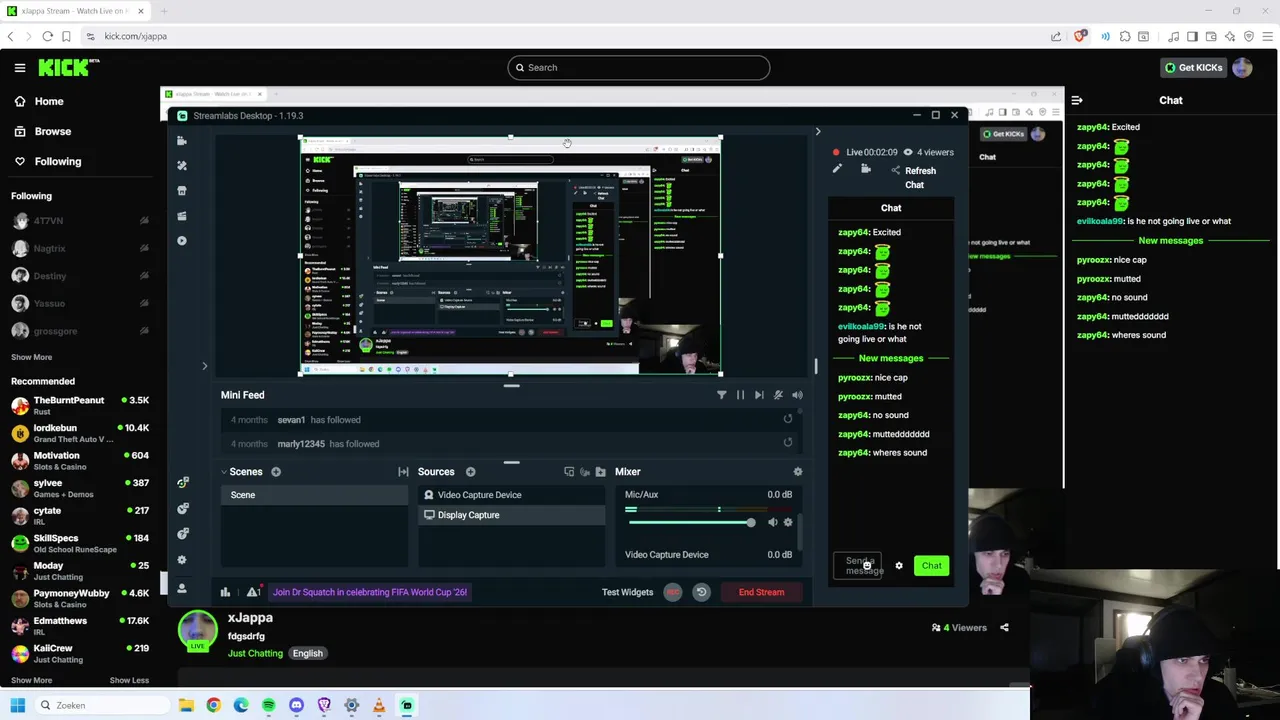Add a source folder in Sources panel
This screenshot has height=720, width=1280.
(600, 472)
